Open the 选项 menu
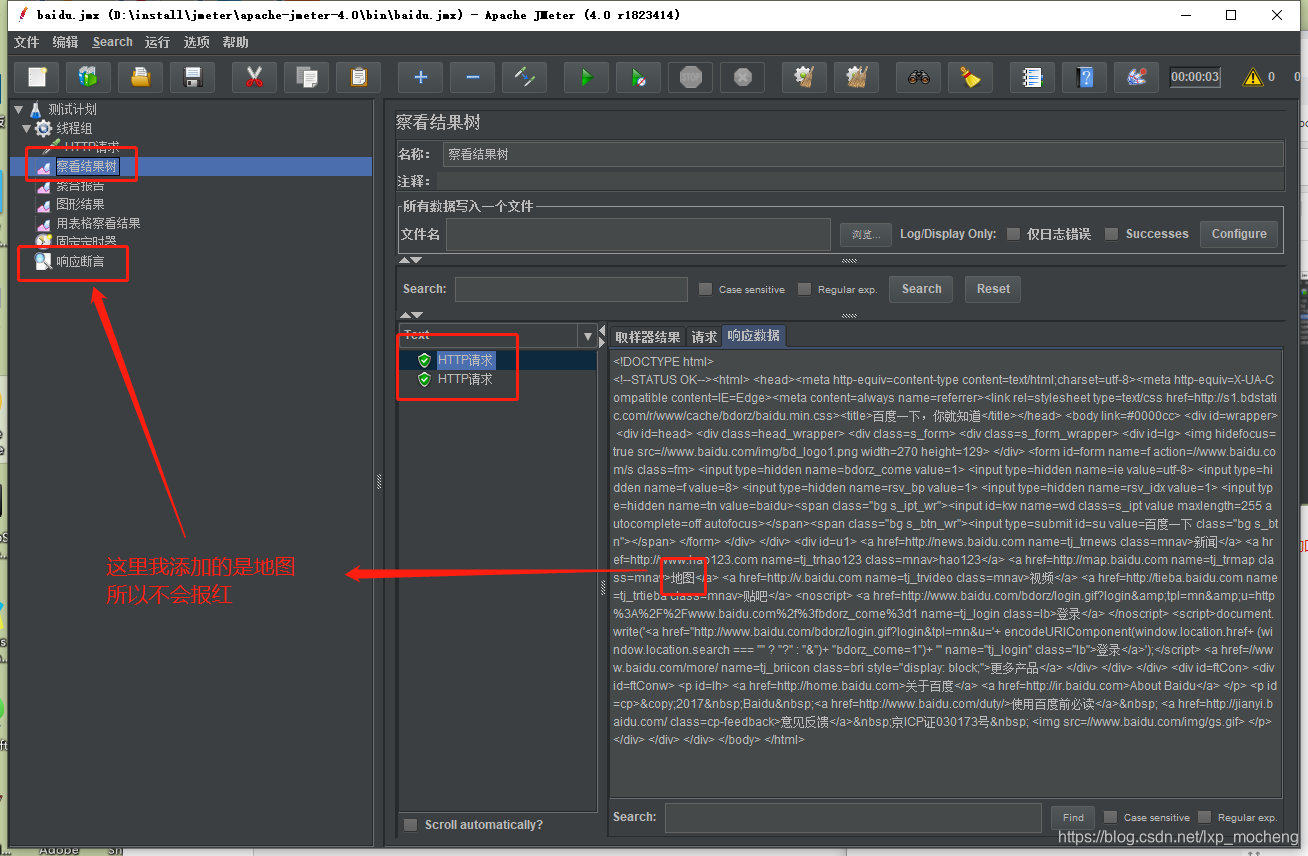Screen dimensions: 1308x856 click(x=196, y=42)
